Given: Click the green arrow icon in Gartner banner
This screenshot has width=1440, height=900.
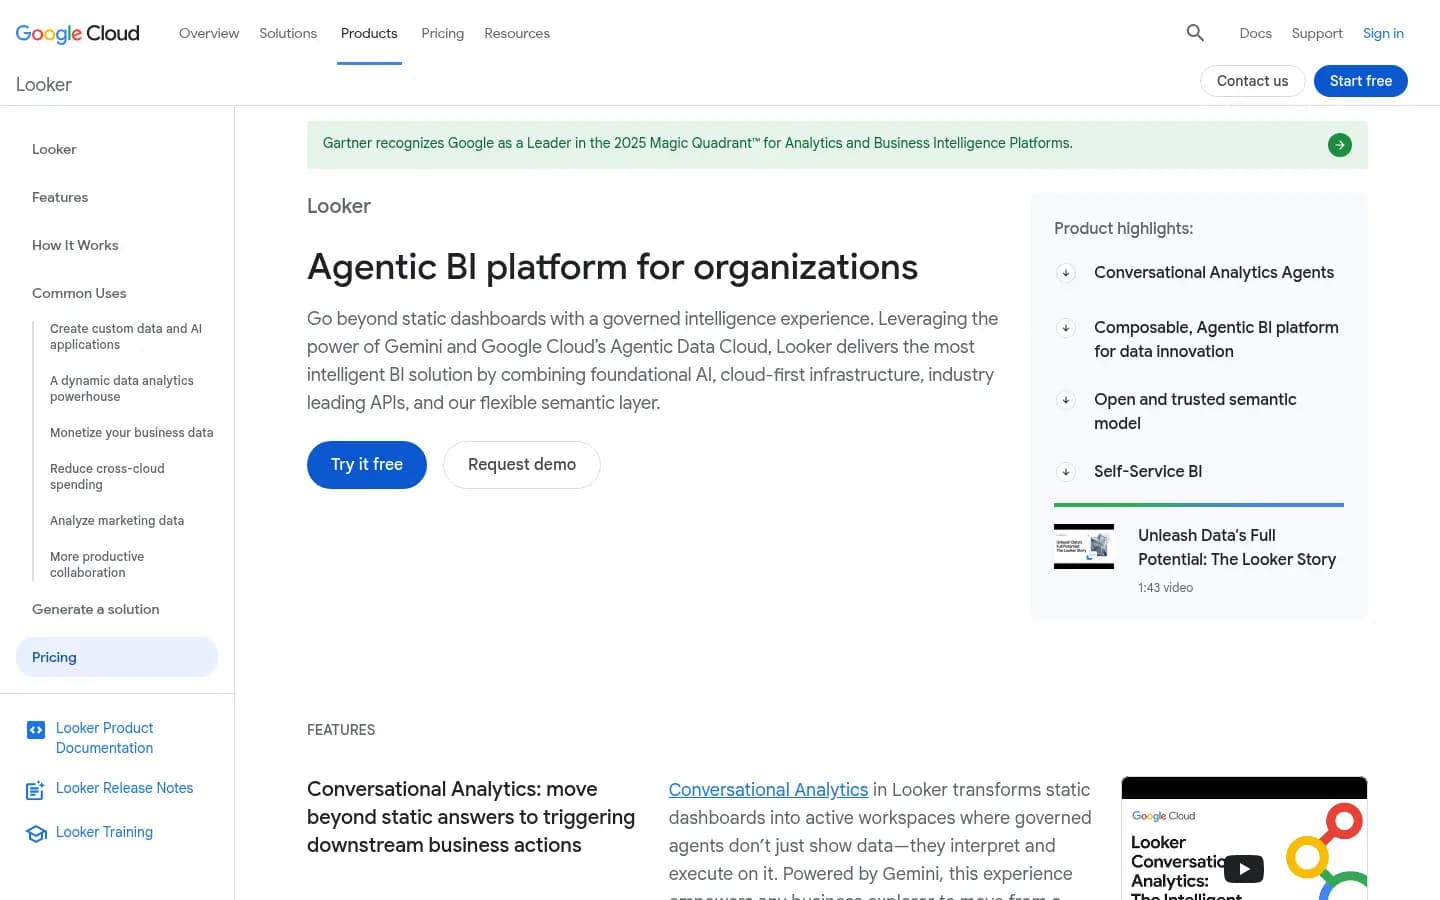Looking at the screenshot, I should pyautogui.click(x=1339, y=145).
